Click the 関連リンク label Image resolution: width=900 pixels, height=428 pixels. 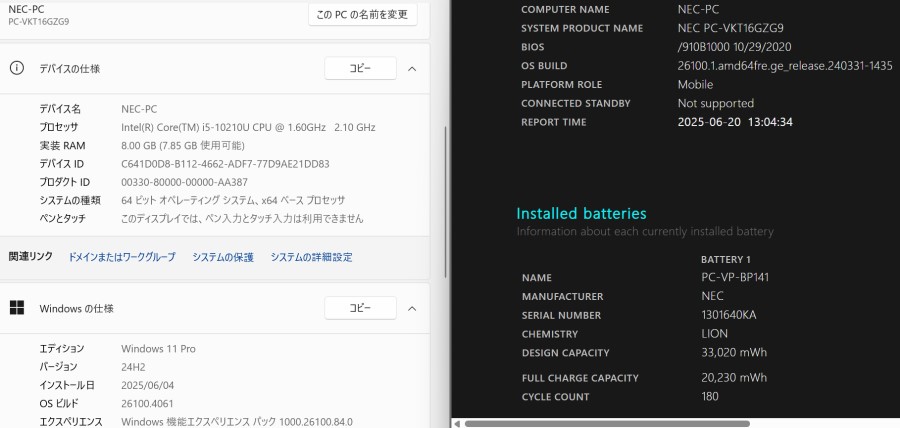pos(30,256)
